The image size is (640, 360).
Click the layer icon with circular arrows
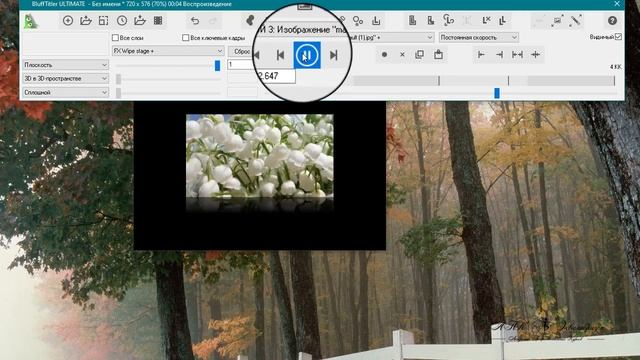pyautogui.click(x=449, y=20)
